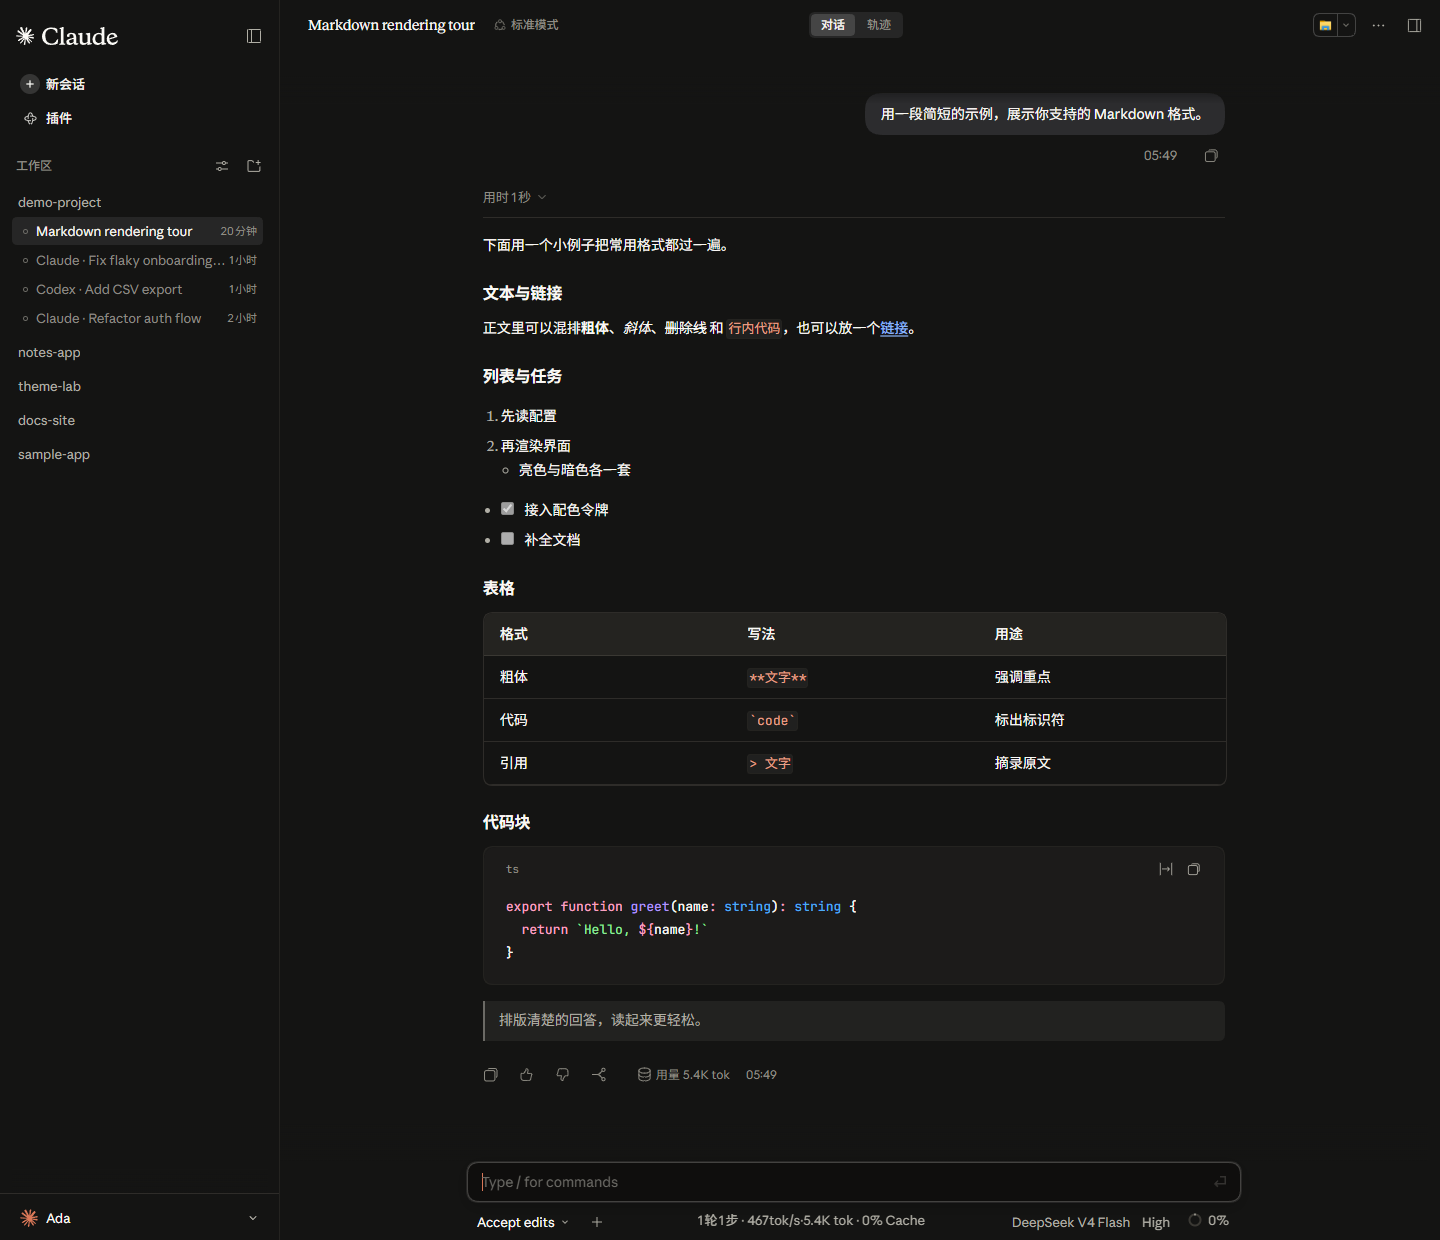The image size is (1440, 1240).
Task: Click the 强调重点 table cell
Action: click(x=1022, y=677)
